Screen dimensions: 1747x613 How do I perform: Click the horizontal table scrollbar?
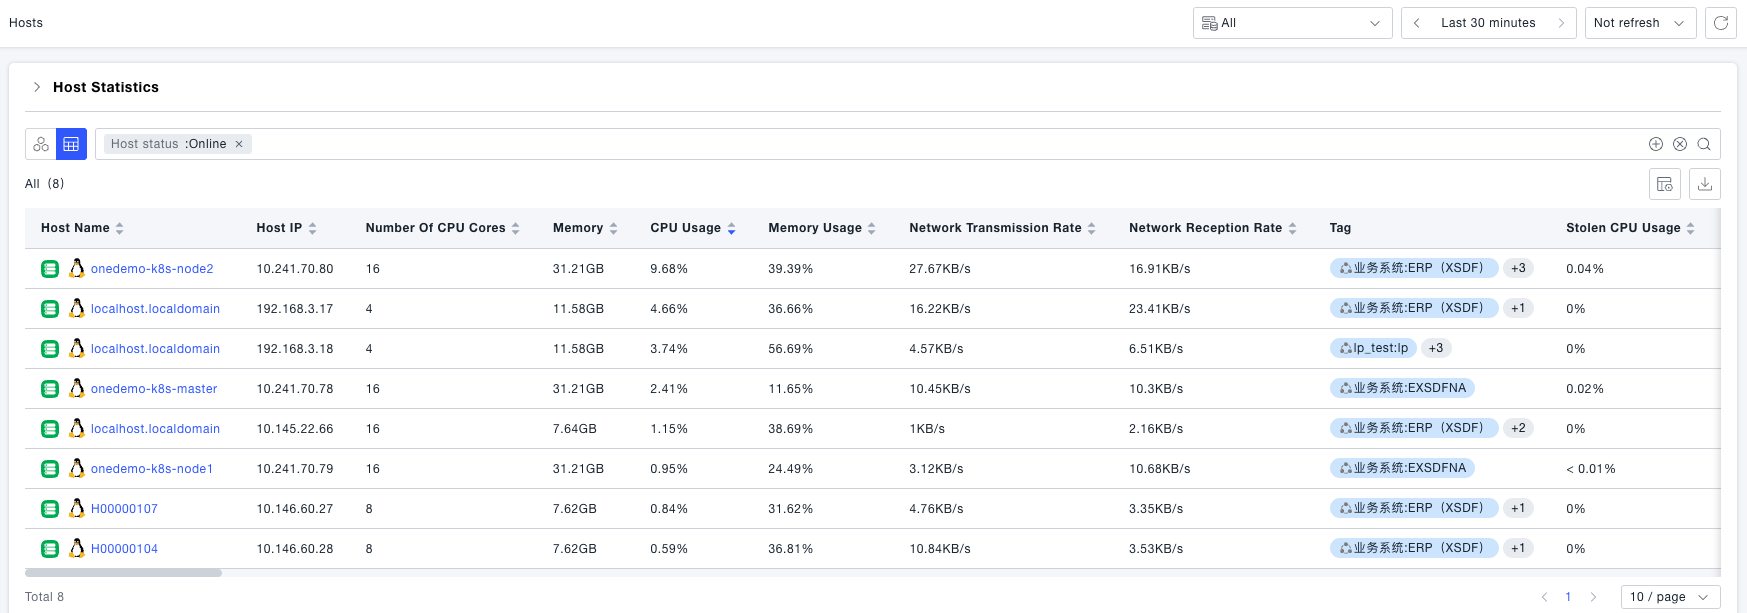pyautogui.click(x=123, y=573)
